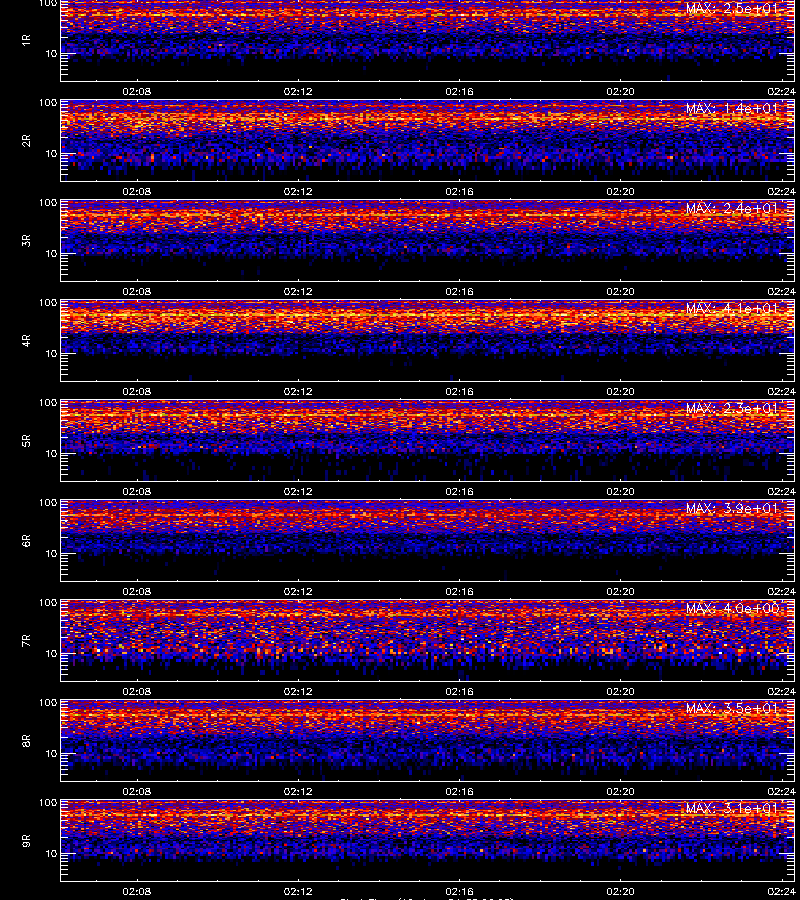
Task: Click the 2R spectrogram plot area
Action: [x=428, y=141]
